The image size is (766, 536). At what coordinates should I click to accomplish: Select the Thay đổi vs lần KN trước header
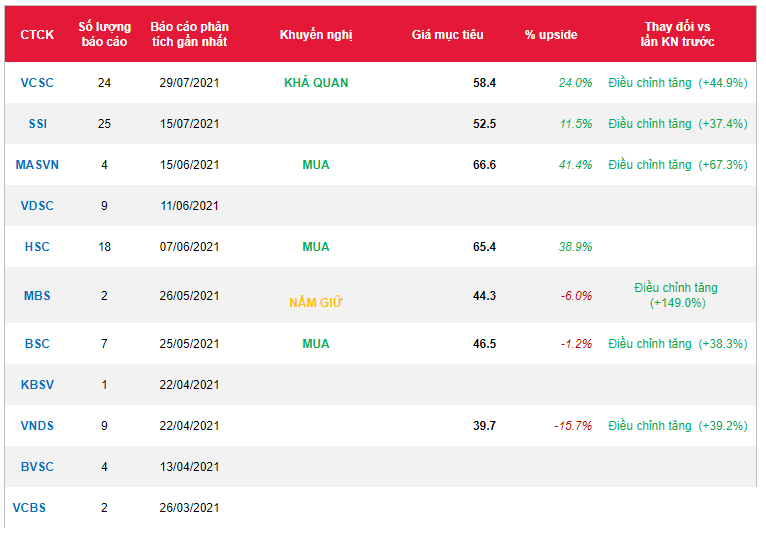[x=677, y=34]
